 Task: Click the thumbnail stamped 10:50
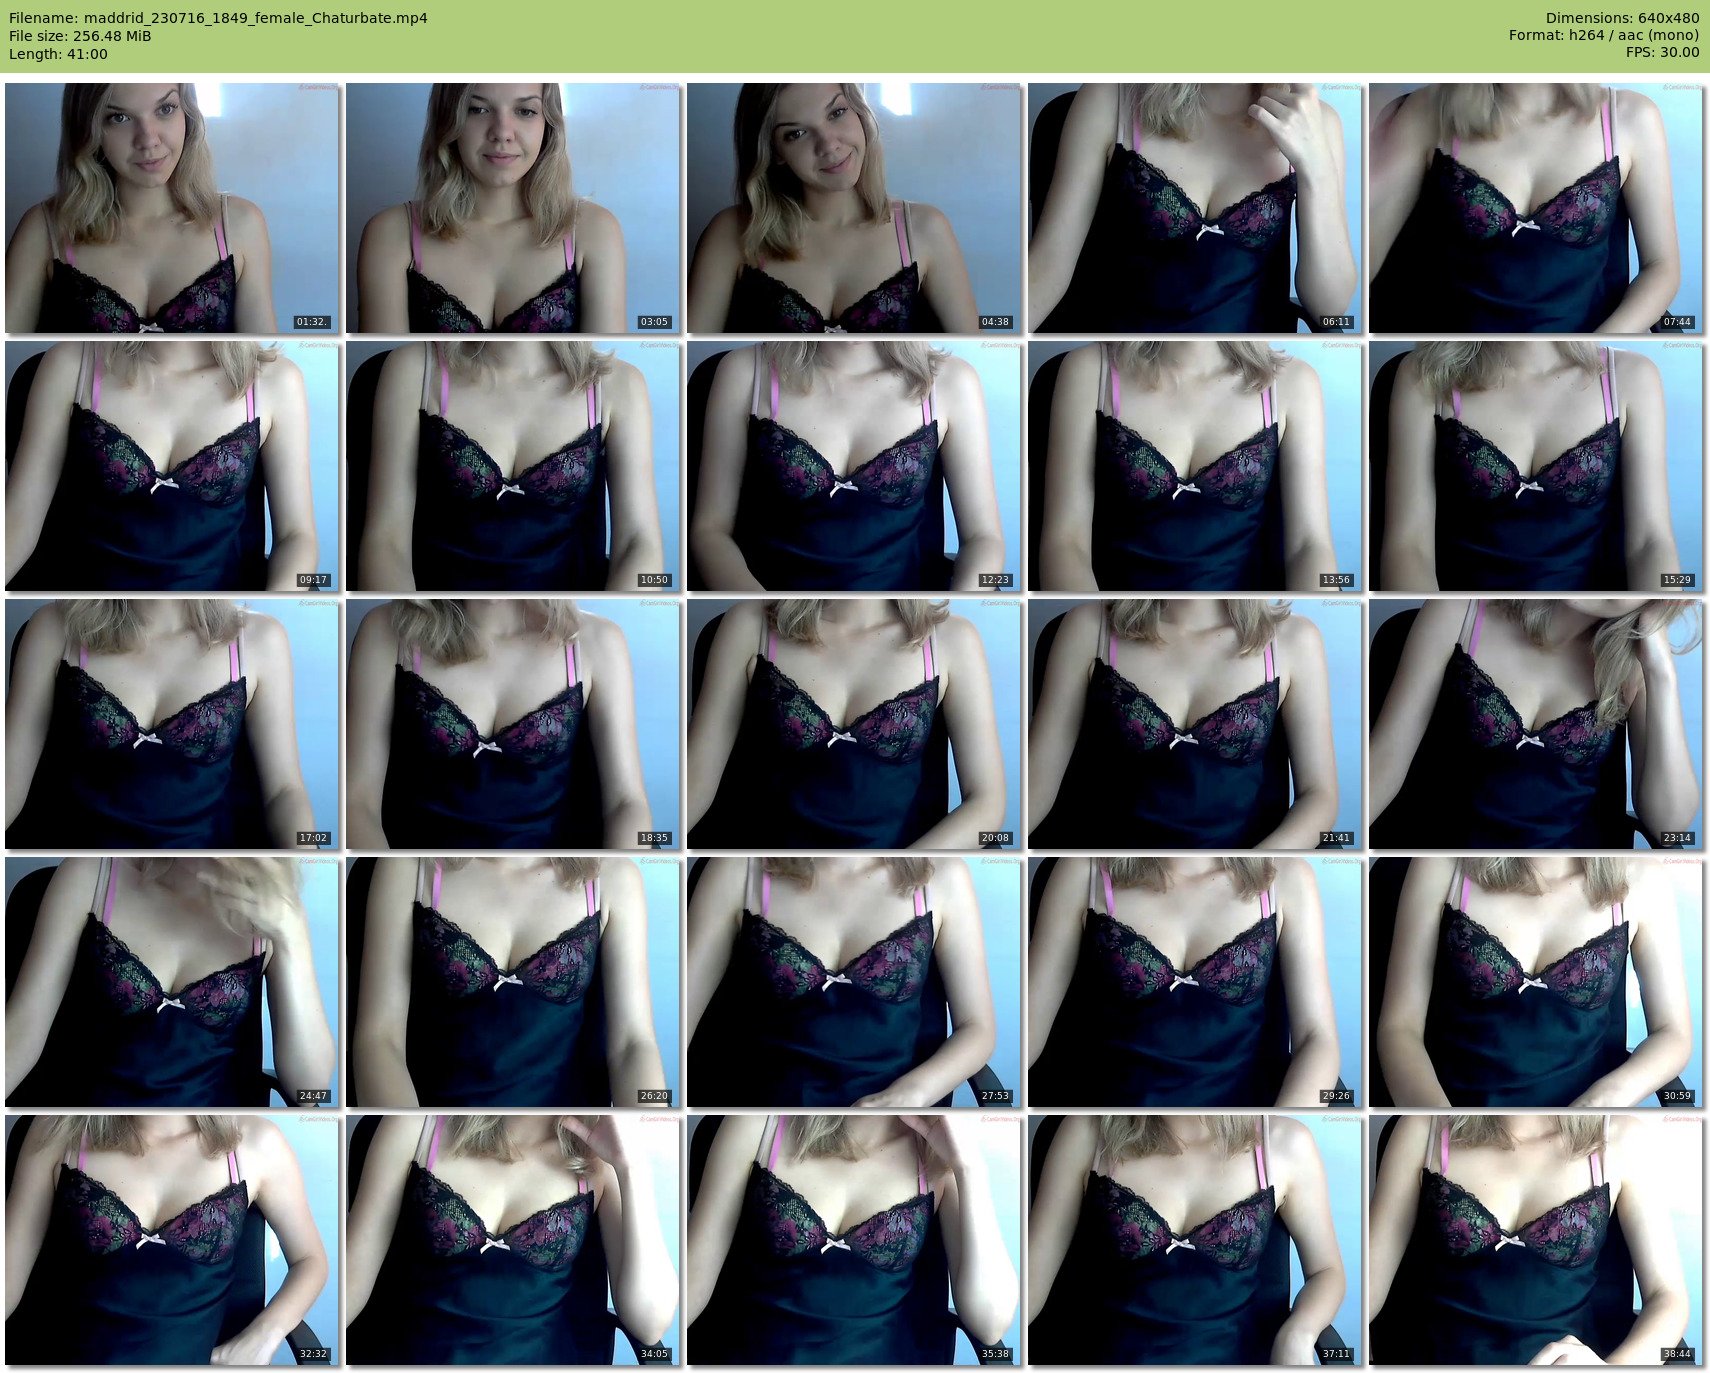(513, 466)
